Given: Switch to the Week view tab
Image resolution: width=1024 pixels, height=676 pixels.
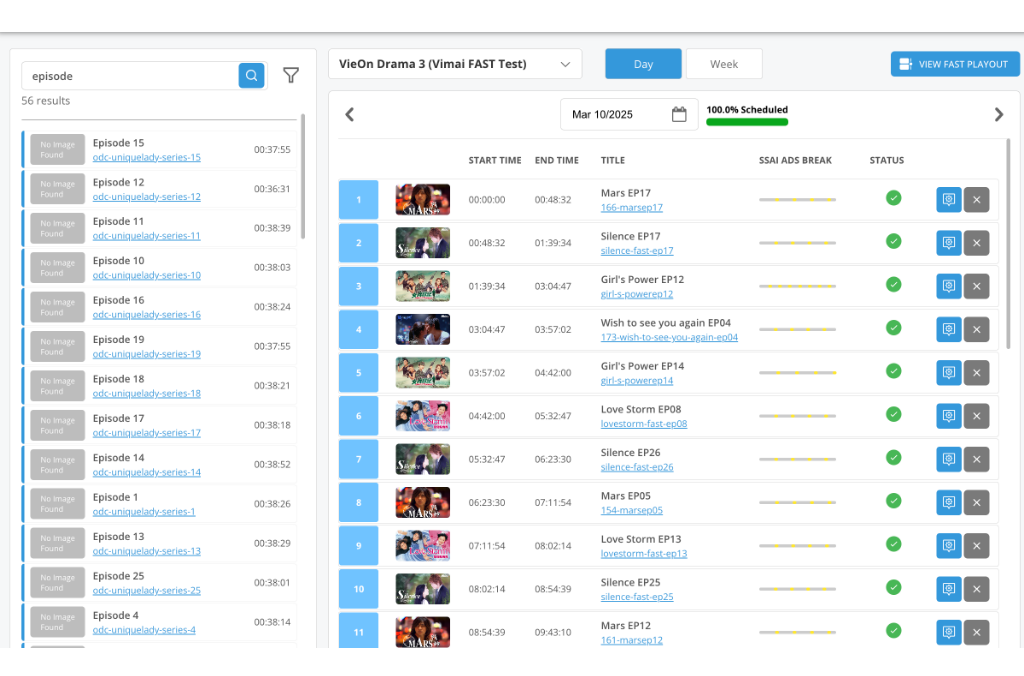Looking at the screenshot, I should (724, 64).
